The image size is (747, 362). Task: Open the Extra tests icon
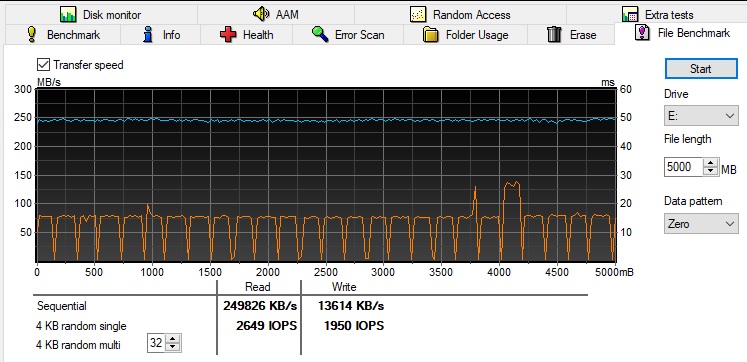(x=630, y=14)
